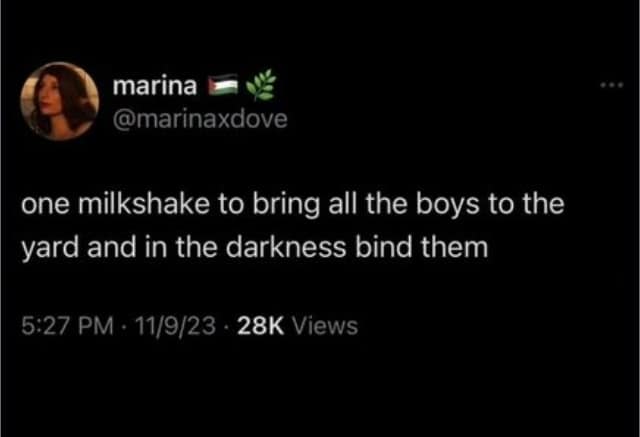
Task: Click the word "darkness" in the tweet
Action: click(285, 247)
